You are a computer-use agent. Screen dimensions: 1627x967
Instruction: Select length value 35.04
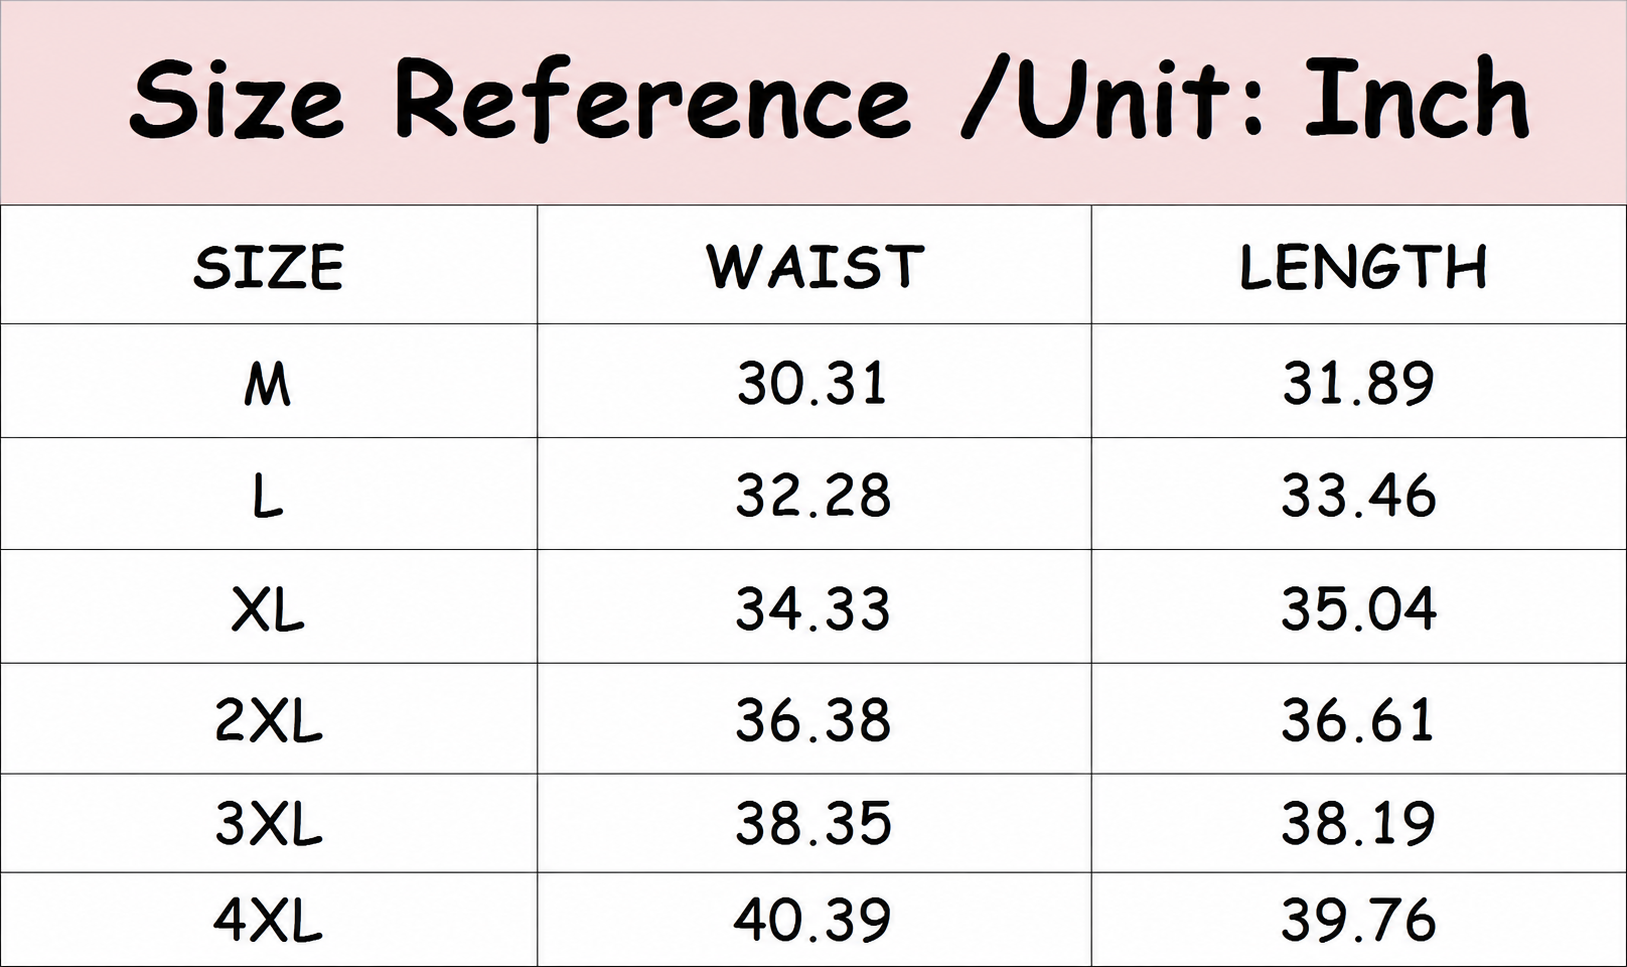tap(1358, 608)
